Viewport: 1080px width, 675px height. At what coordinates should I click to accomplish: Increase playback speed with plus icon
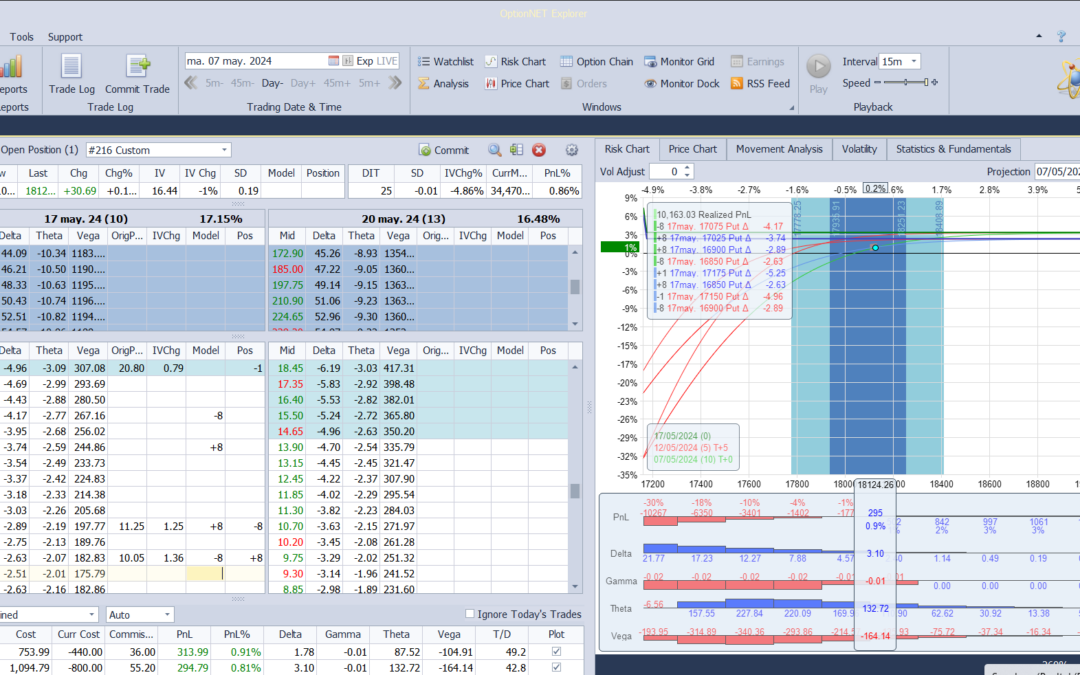(x=935, y=83)
